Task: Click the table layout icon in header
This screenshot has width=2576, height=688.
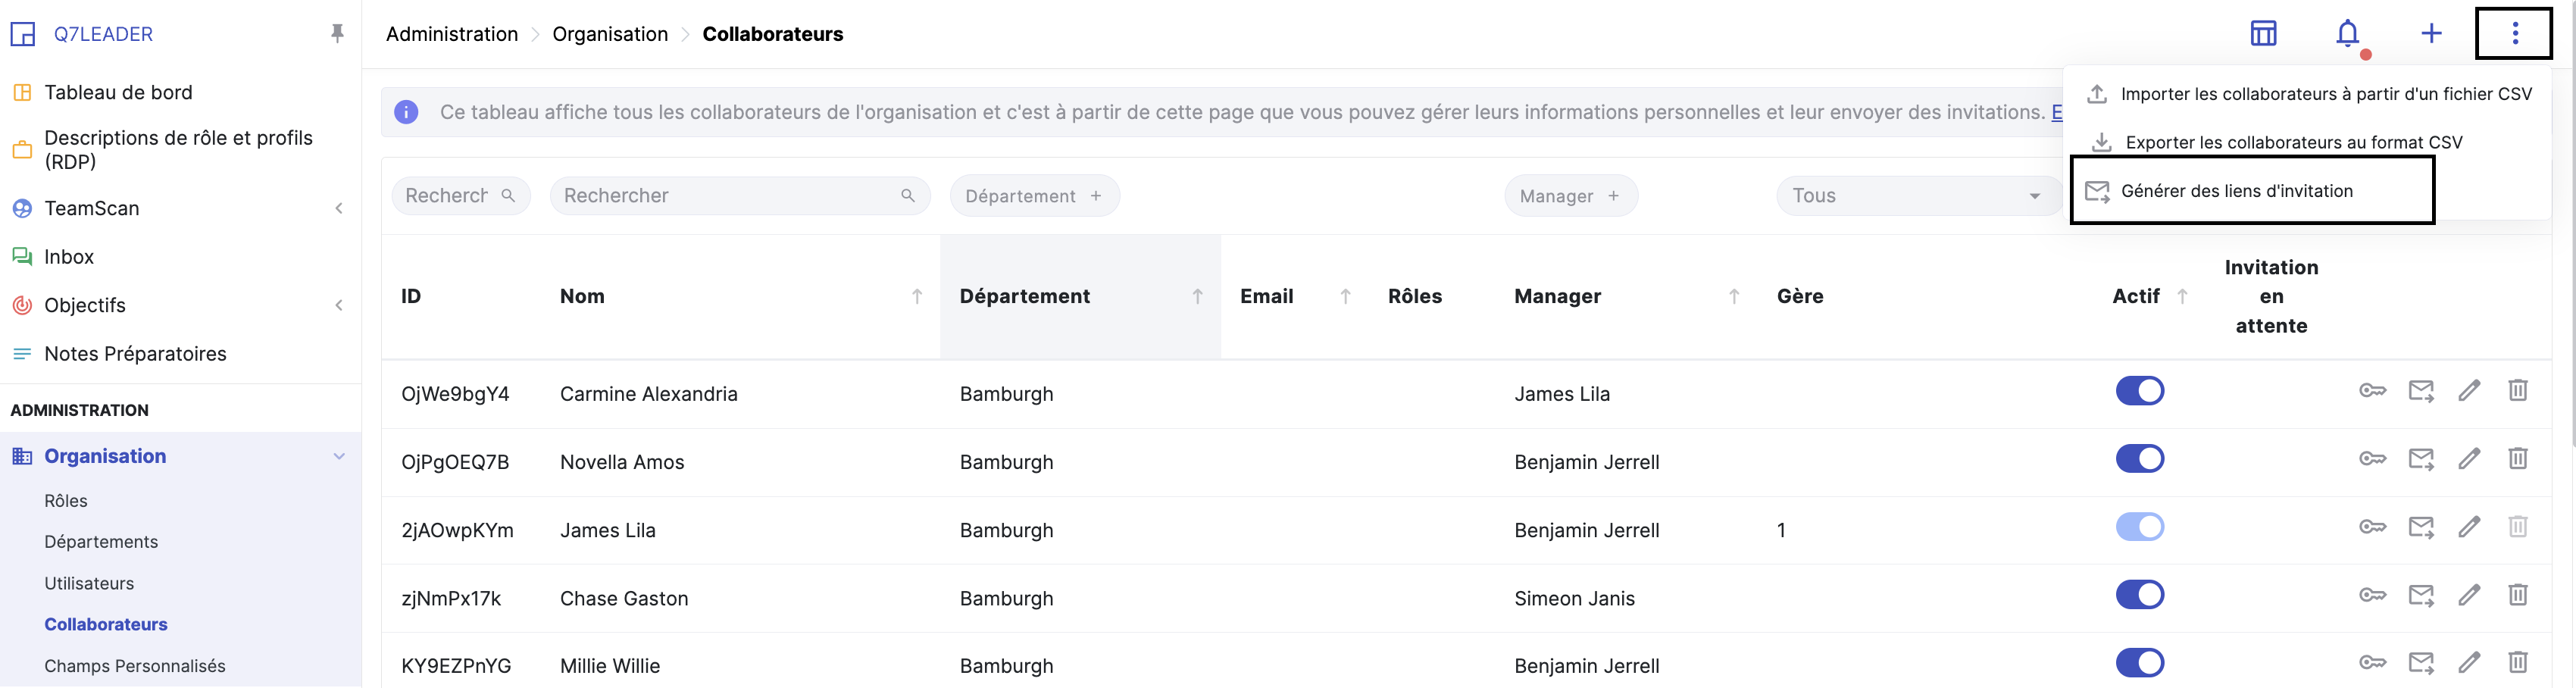Action: coord(2263,34)
